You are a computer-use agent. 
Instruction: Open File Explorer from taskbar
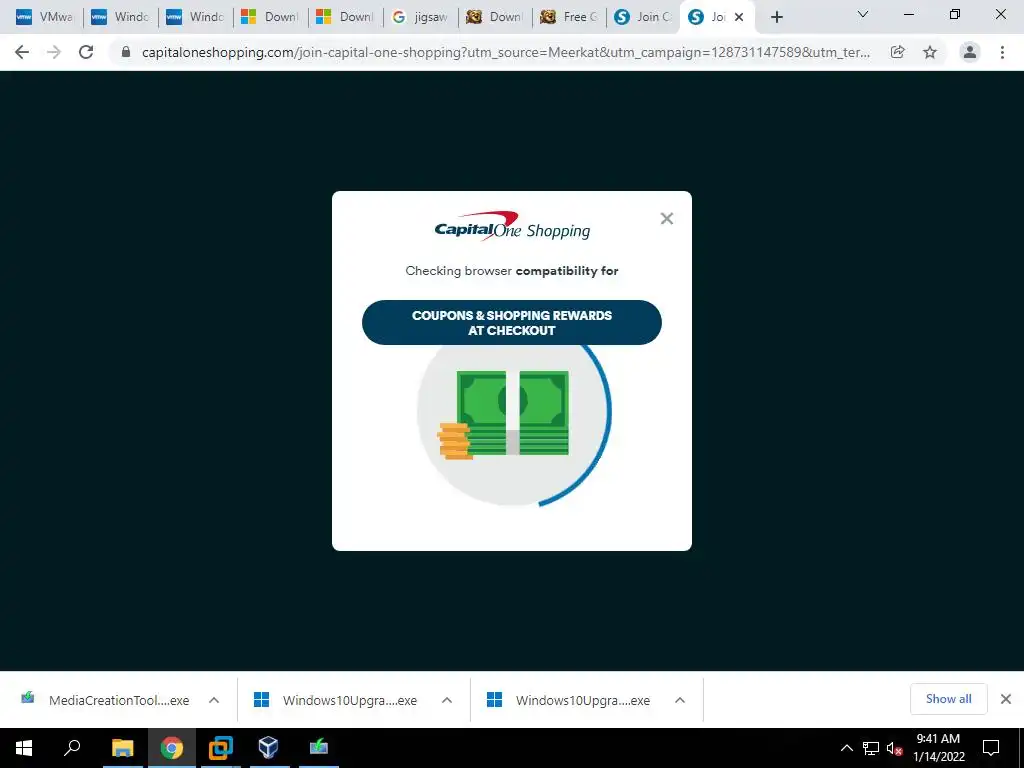coord(122,747)
